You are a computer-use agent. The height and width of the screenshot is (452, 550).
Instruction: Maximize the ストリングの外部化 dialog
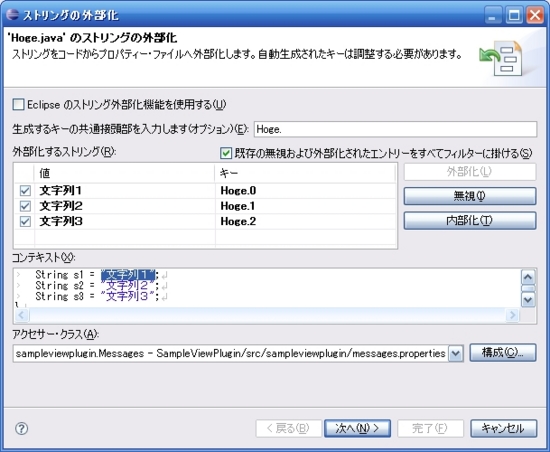(514, 15)
